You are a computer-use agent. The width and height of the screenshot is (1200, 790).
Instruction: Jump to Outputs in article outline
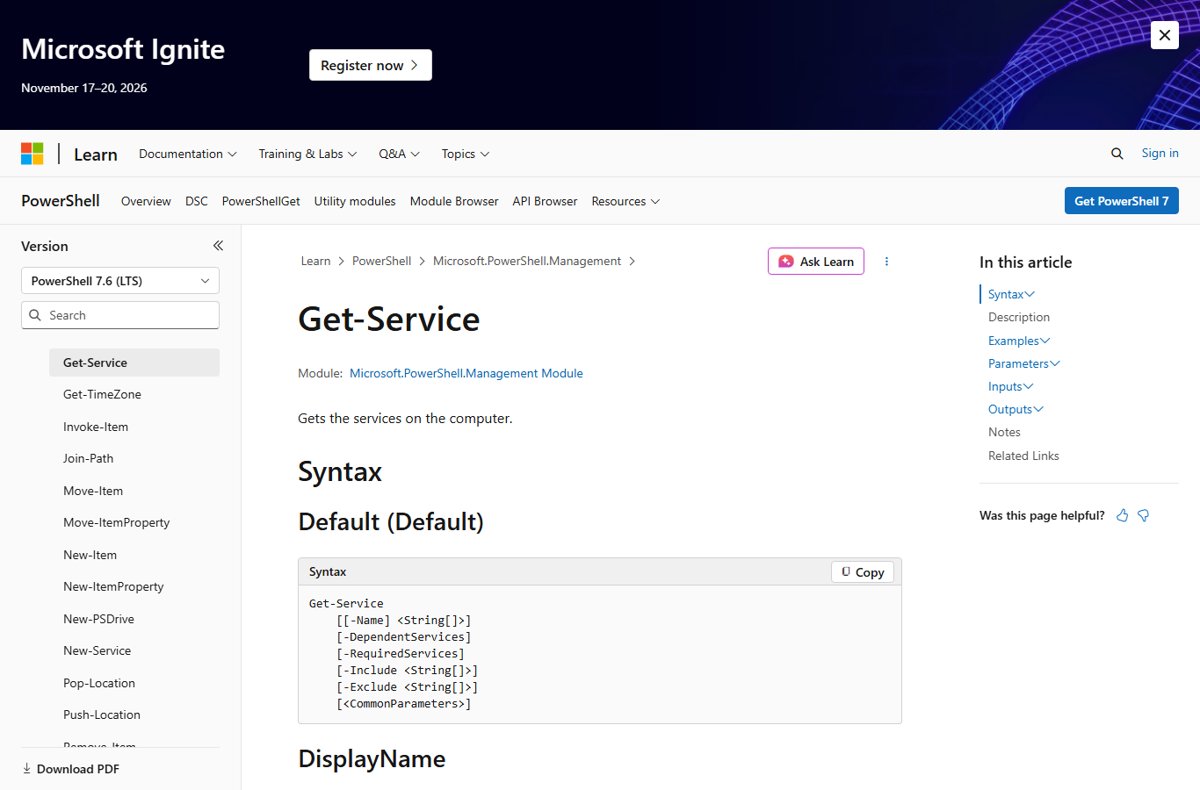coord(1015,410)
